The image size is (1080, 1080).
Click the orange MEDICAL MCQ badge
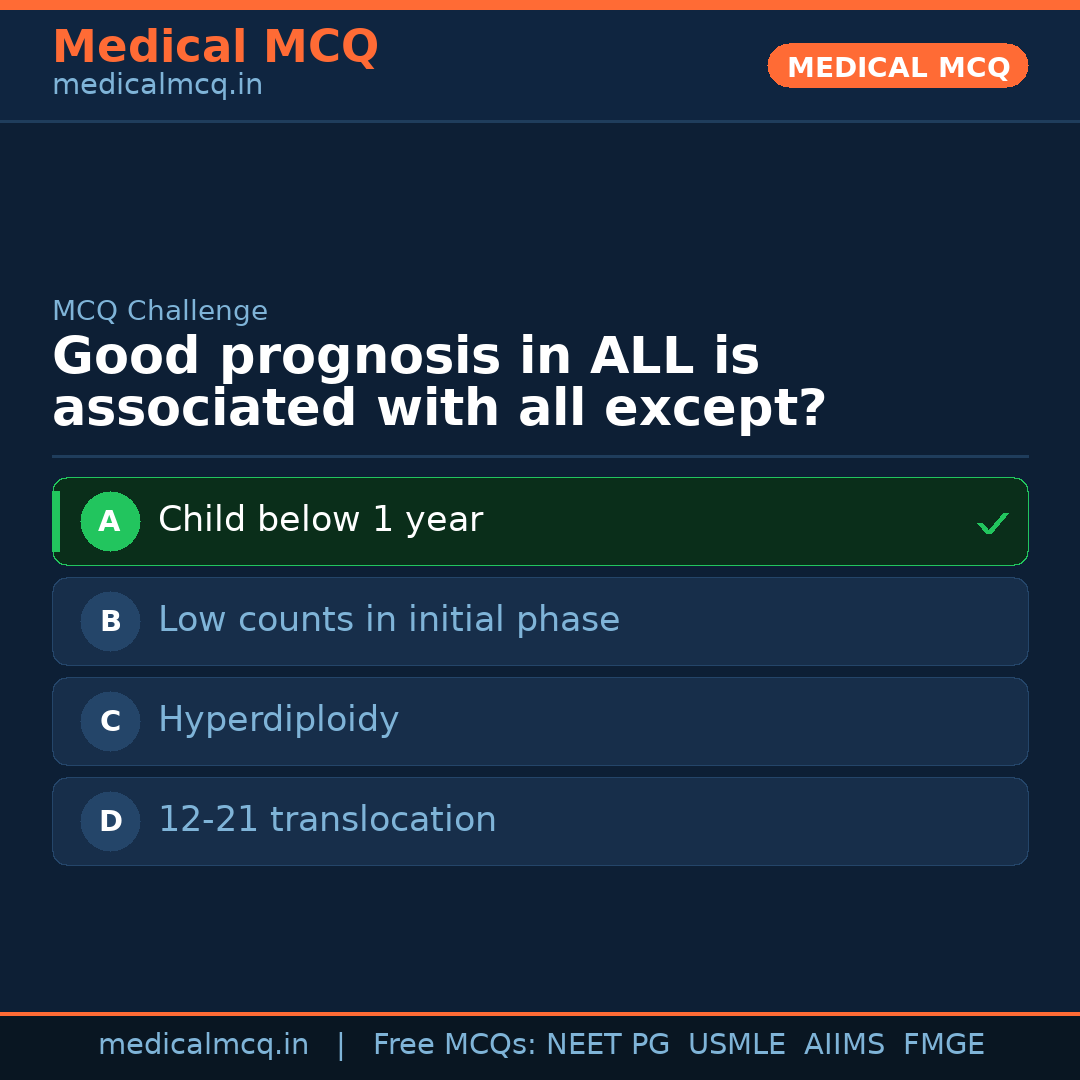(897, 66)
